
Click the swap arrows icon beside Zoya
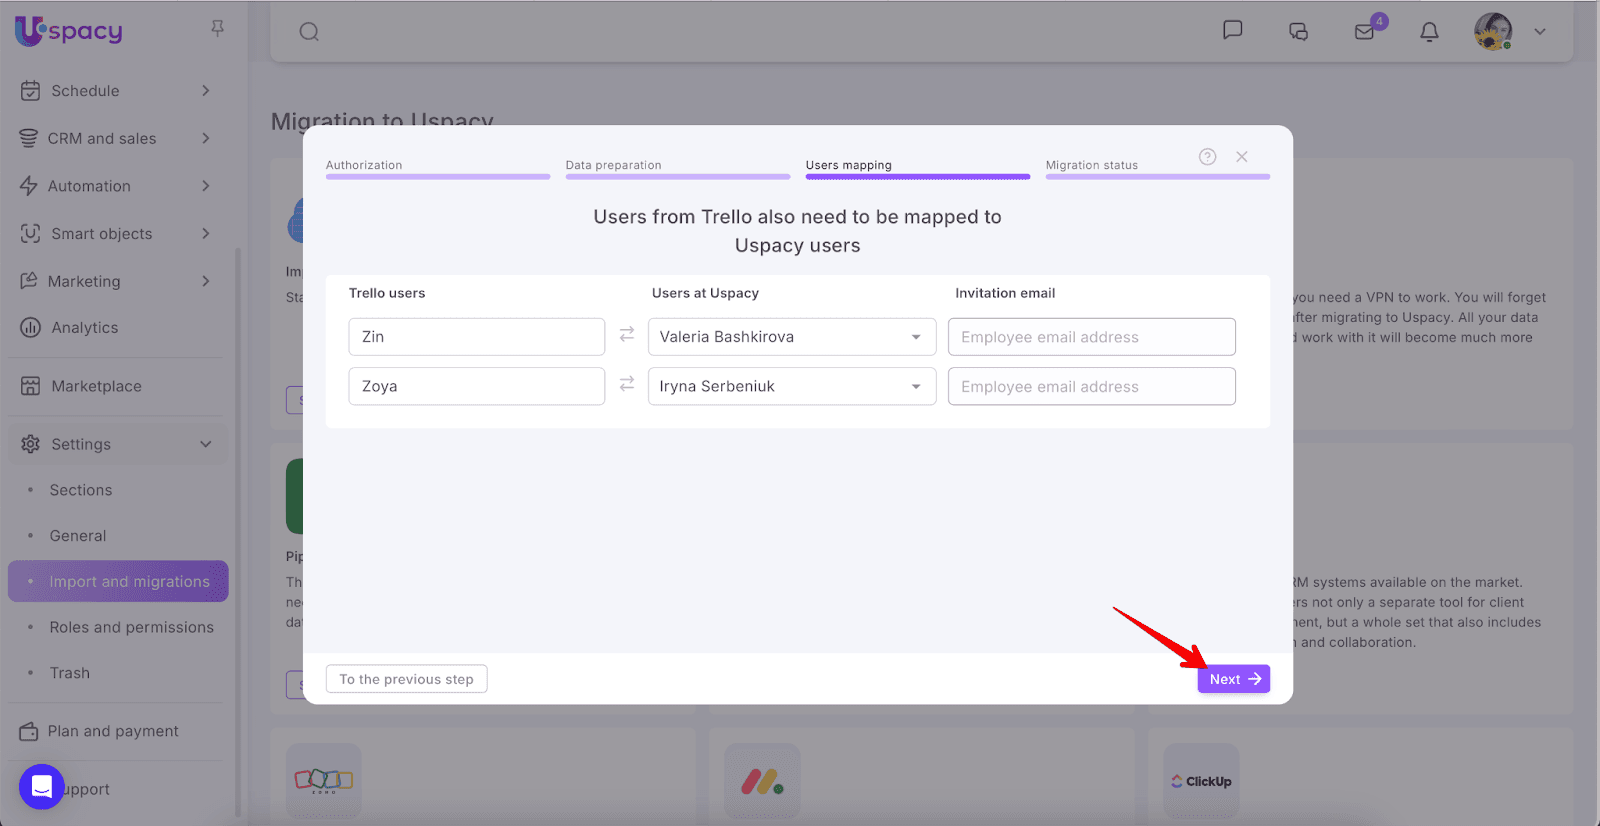[627, 385]
